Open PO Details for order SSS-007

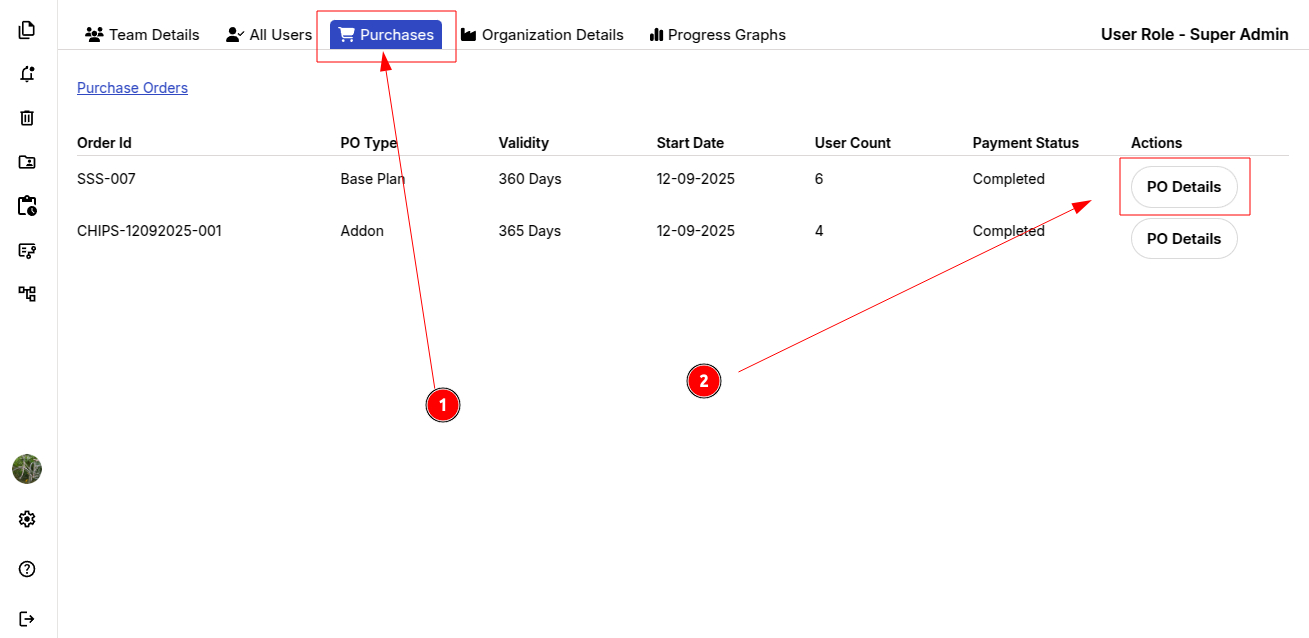pos(1183,187)
